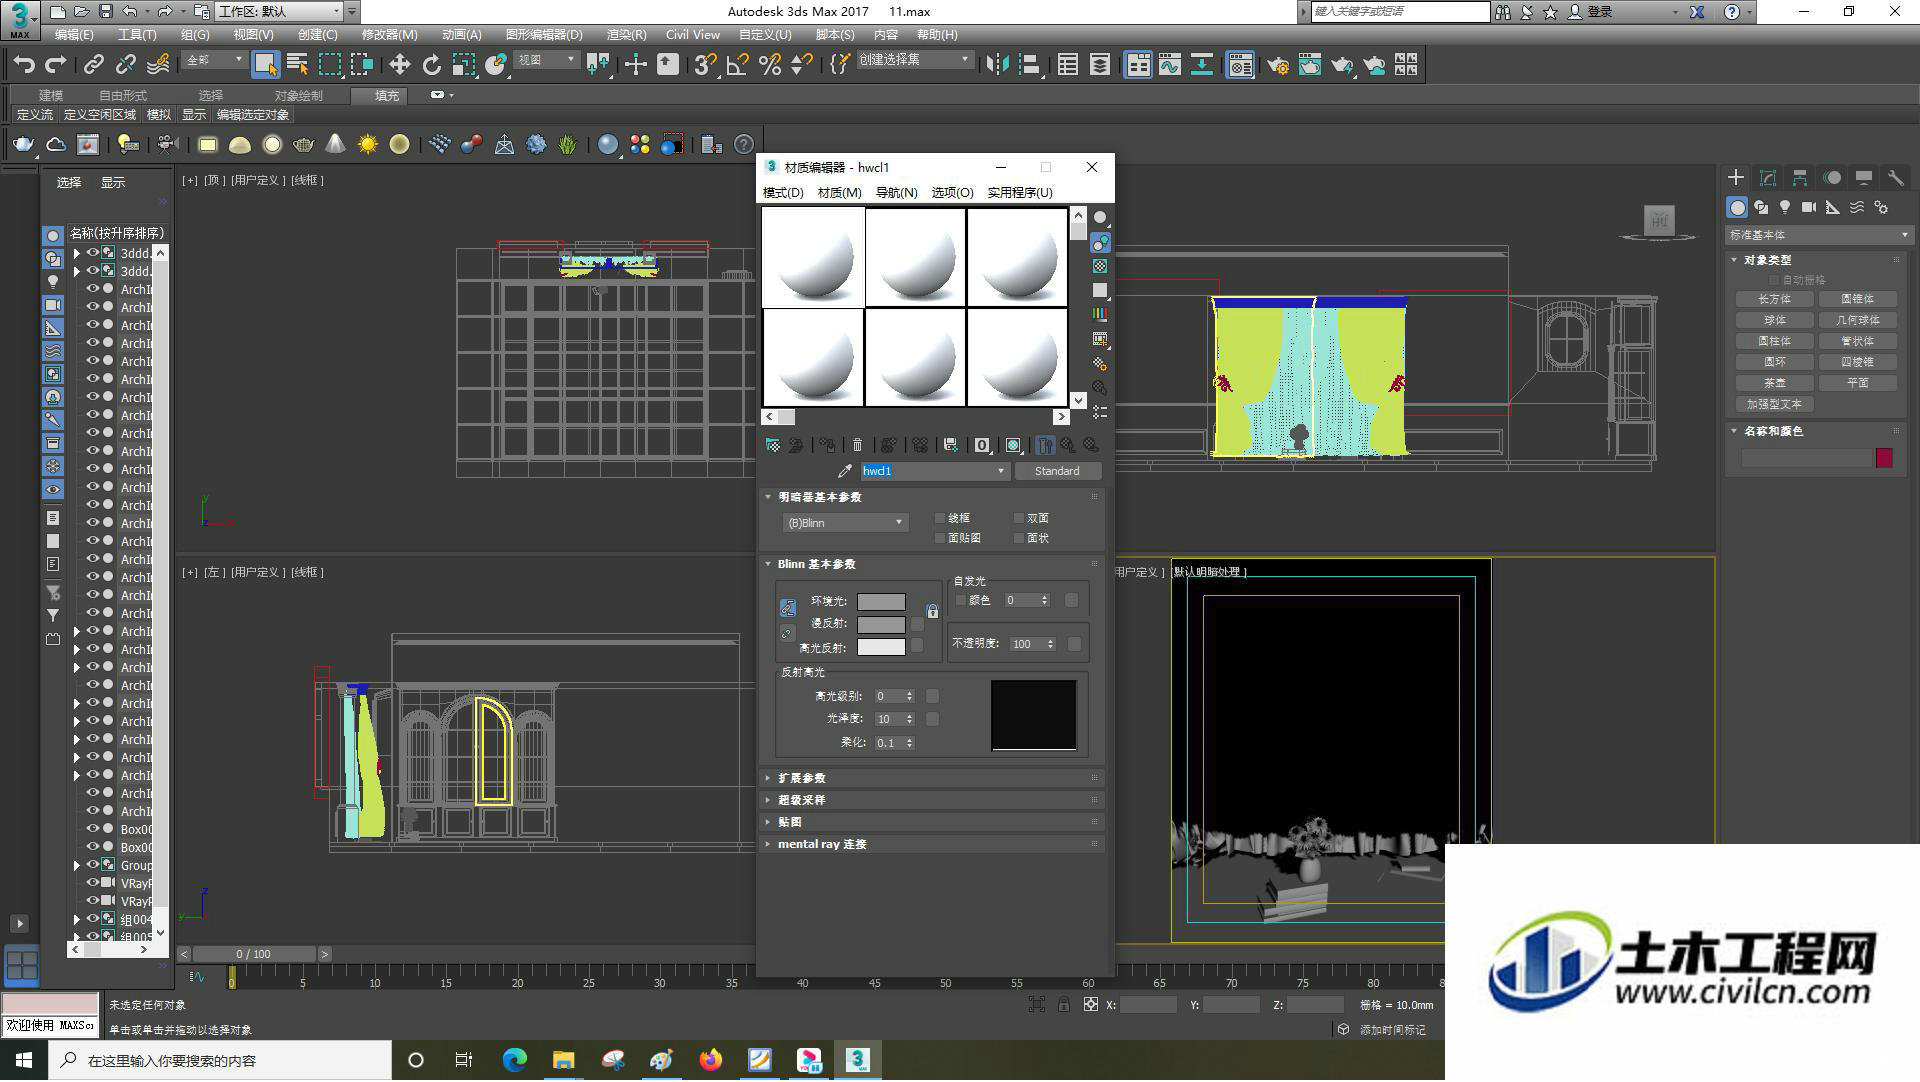
Task: Switch to the 对象绘制 ribbon tab
Action: (x=298, y=95)
